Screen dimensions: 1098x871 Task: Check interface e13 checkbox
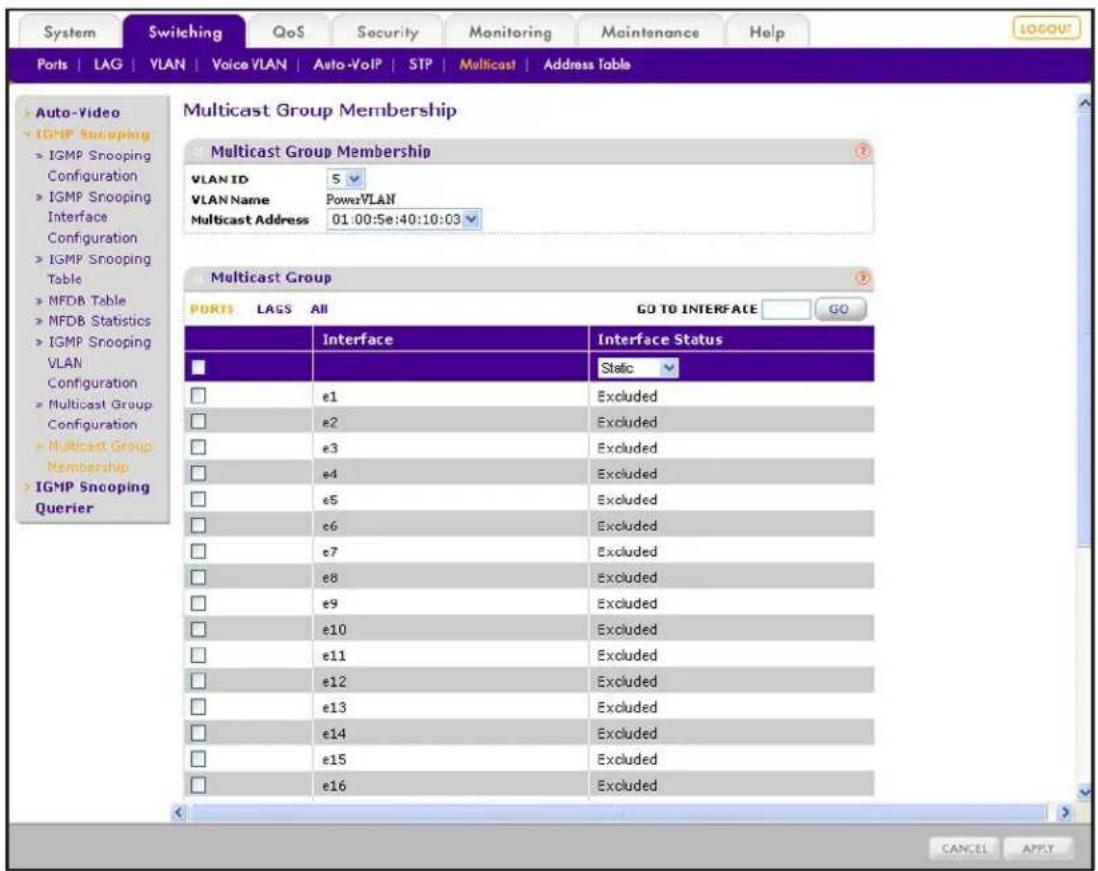click(x=198, y=706)
